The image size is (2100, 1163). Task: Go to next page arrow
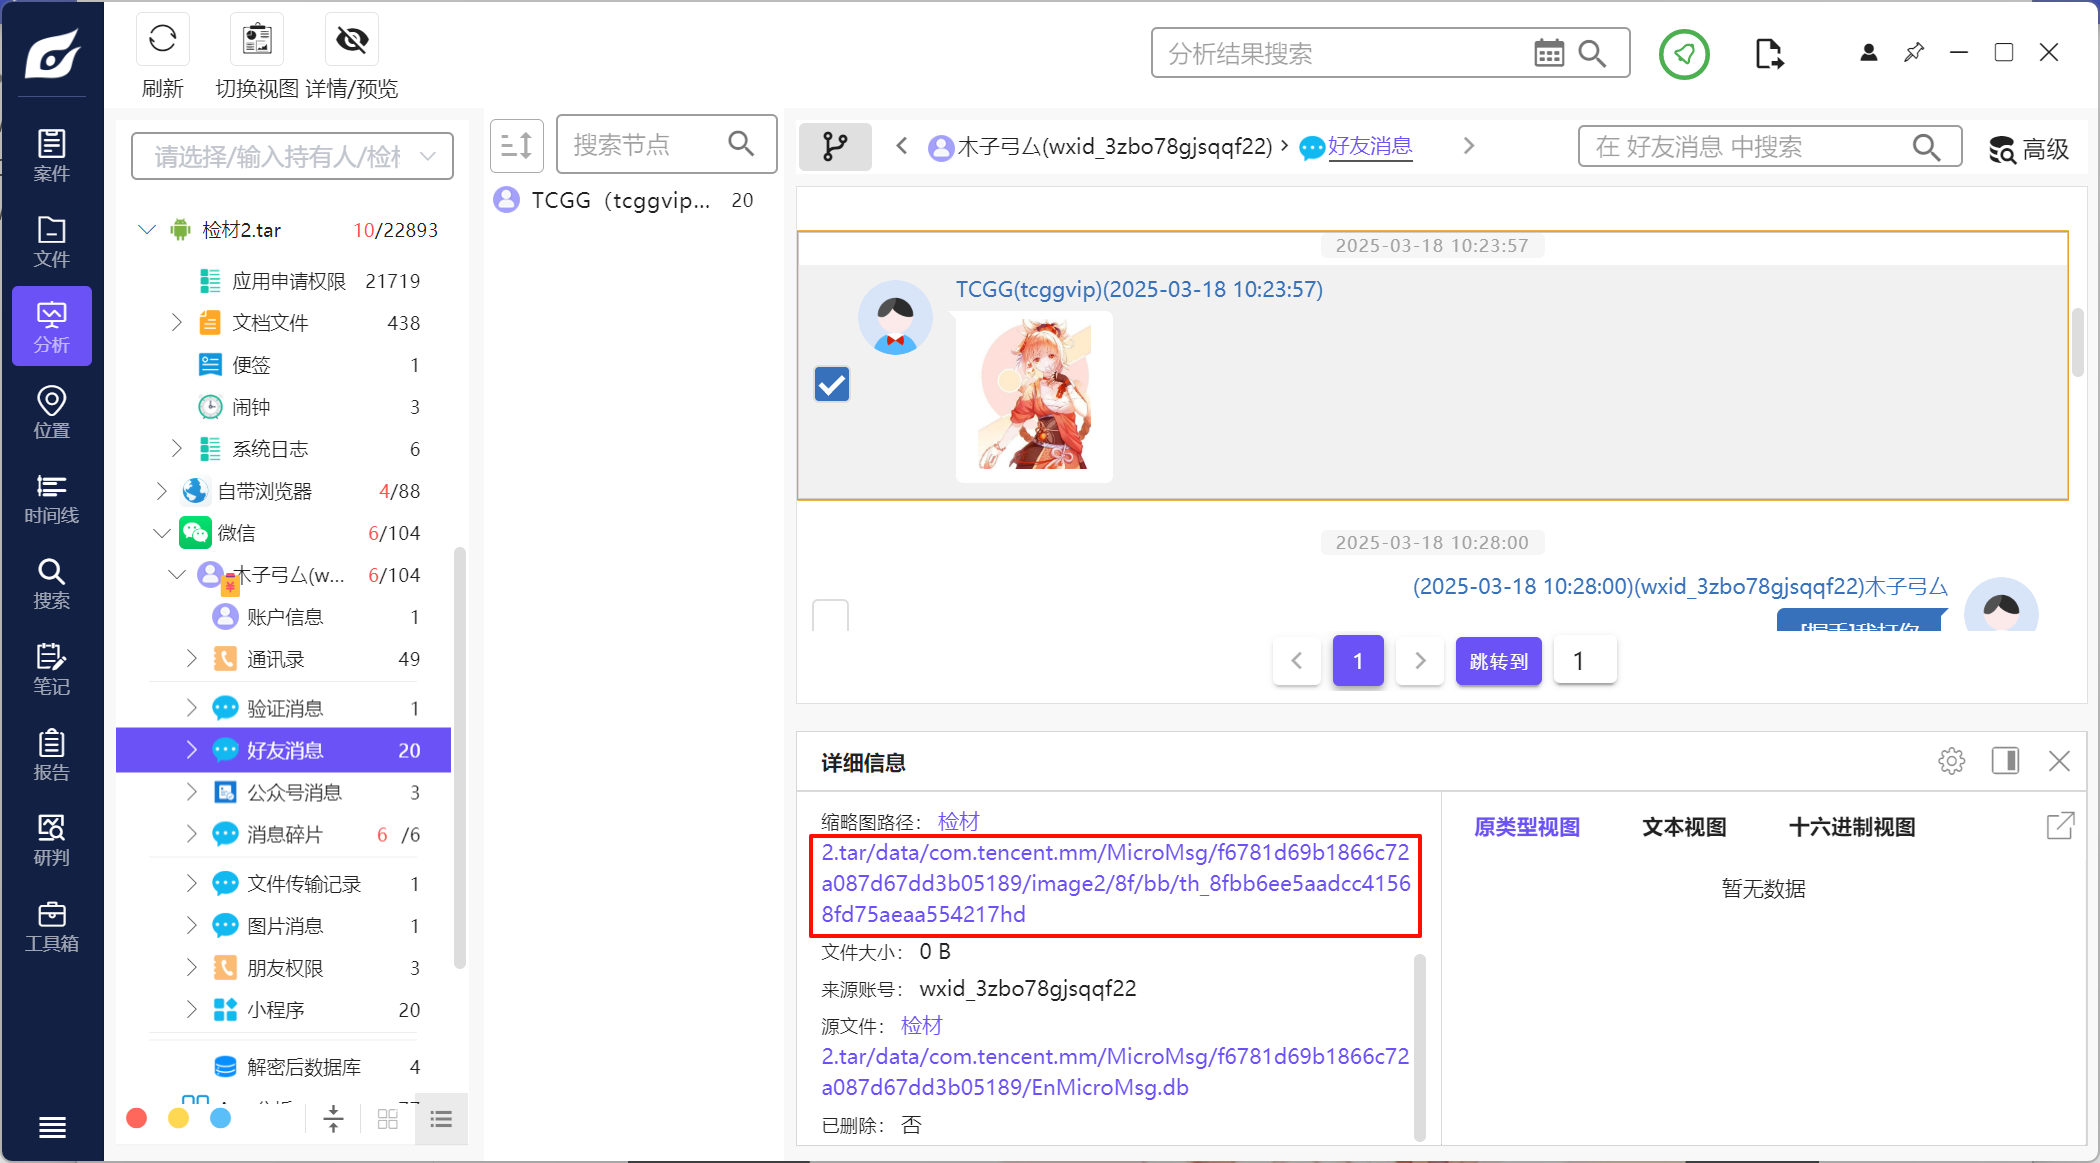tap(1420, 661)
